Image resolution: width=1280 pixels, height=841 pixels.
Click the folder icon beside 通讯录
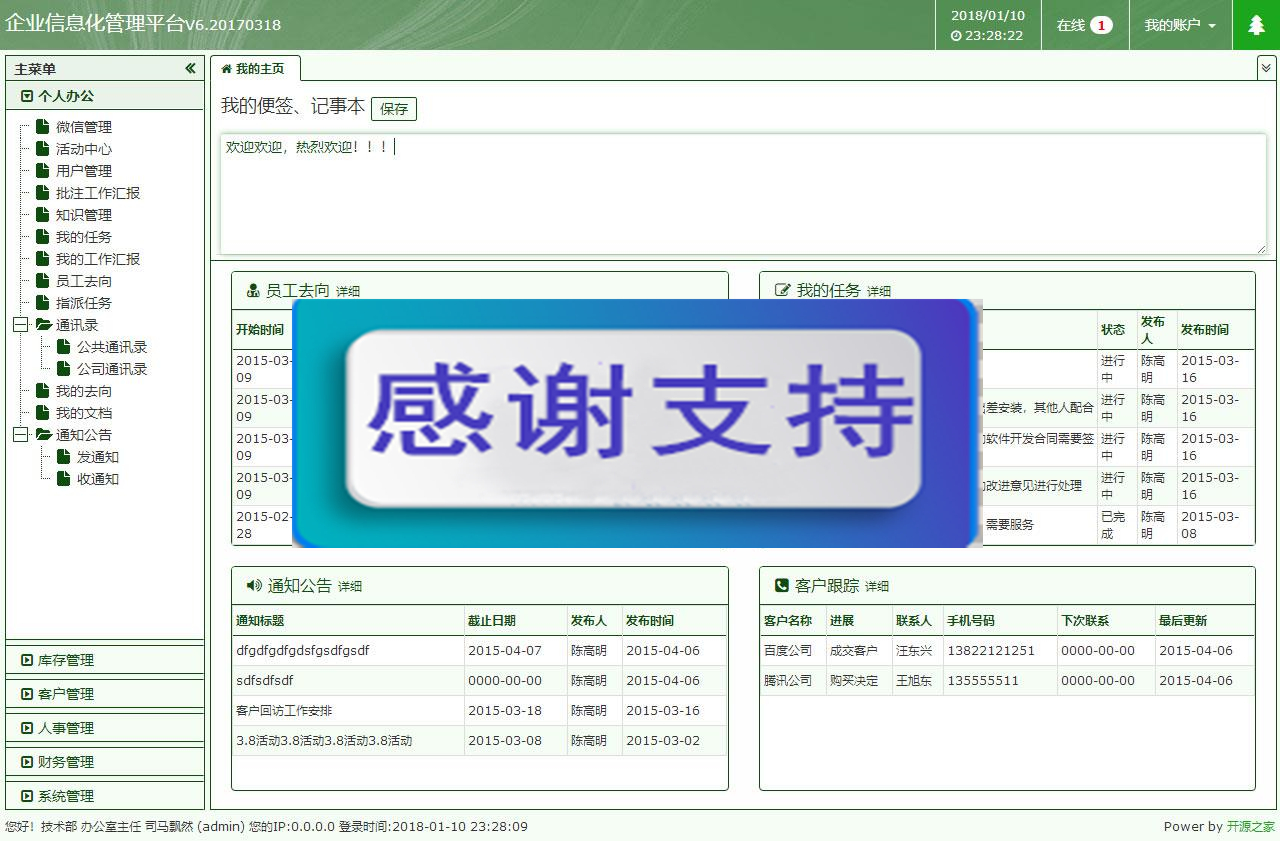pyautogui.click(x=43, y=325)
